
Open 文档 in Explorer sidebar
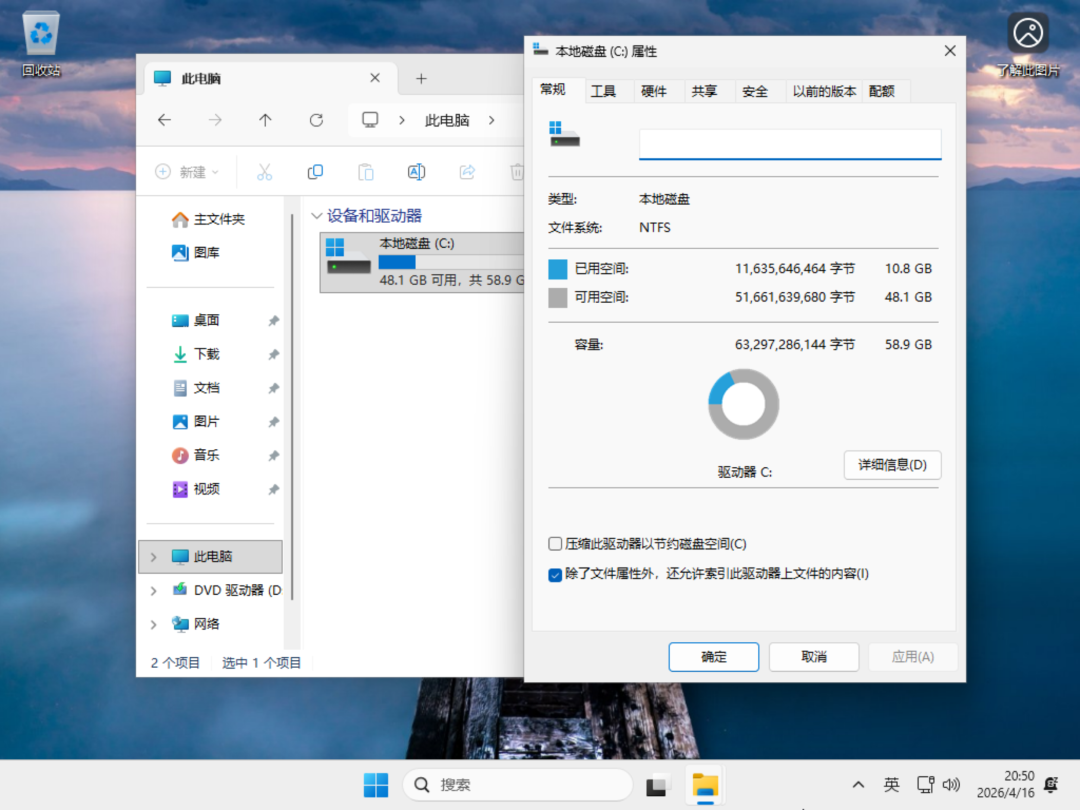[196, 388]
